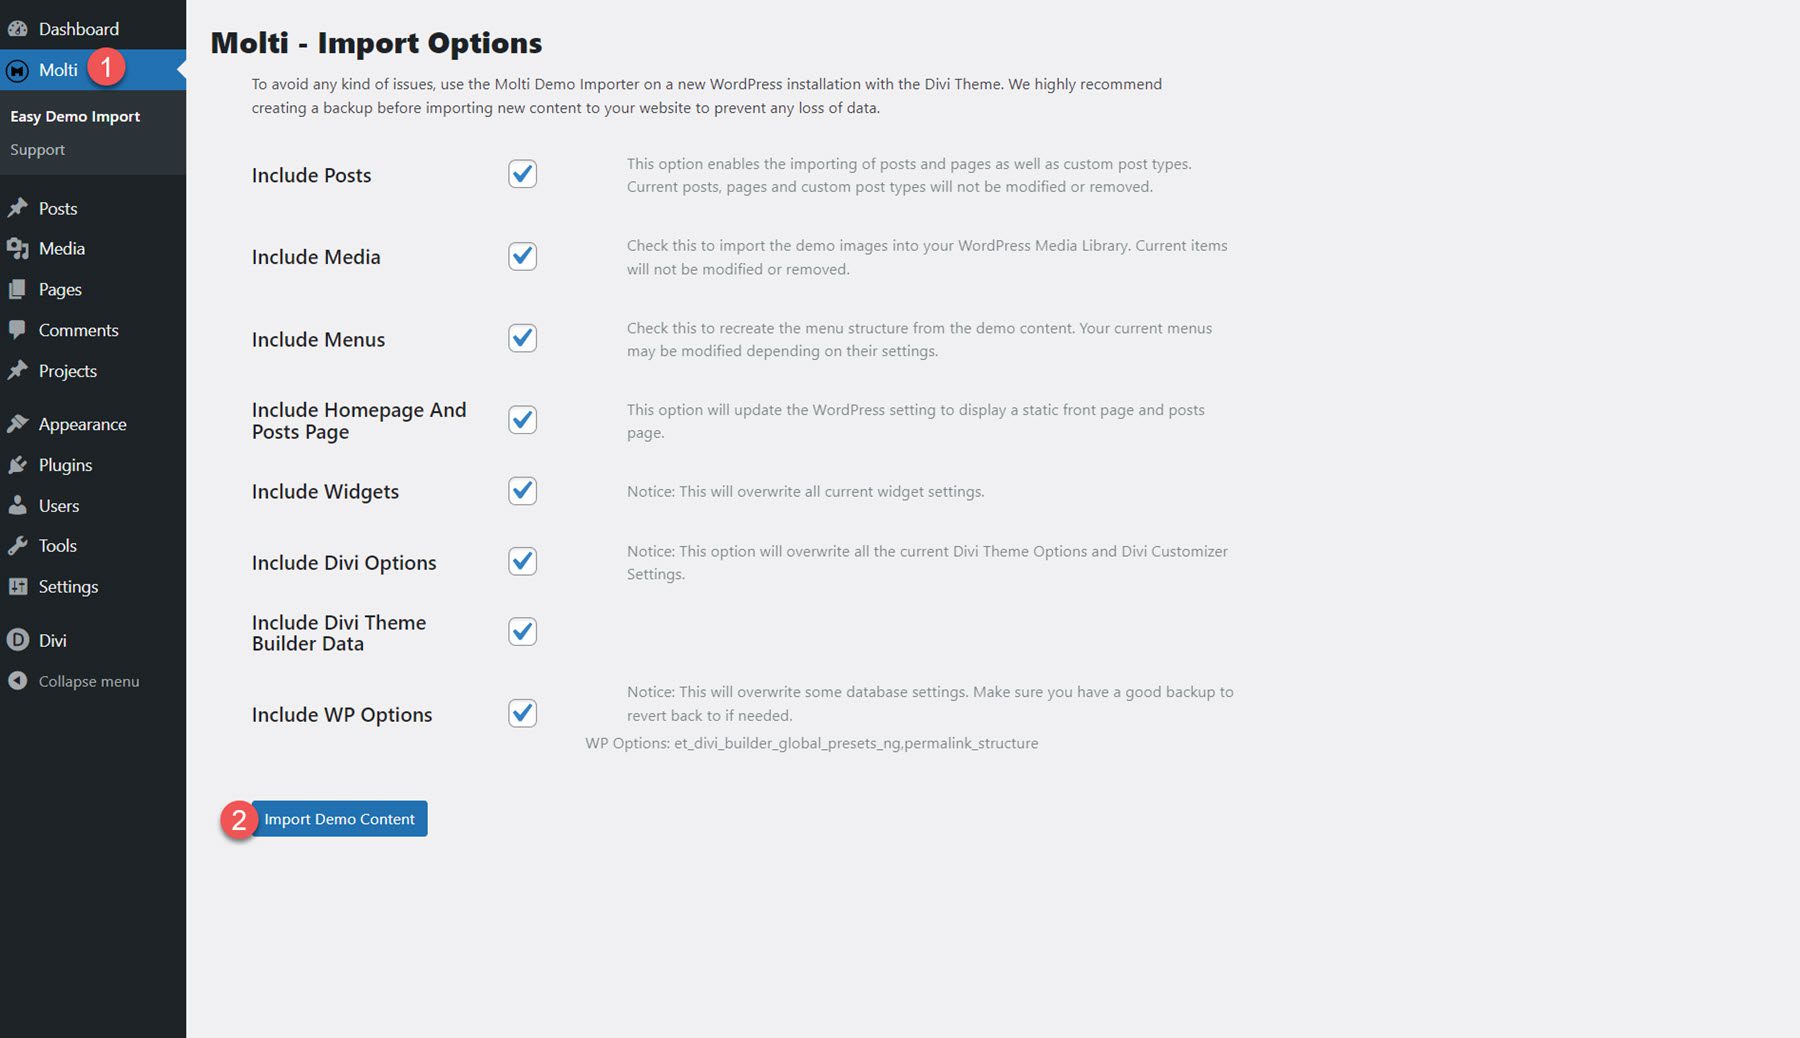Expand the Appearance submenu

point(82,423)
